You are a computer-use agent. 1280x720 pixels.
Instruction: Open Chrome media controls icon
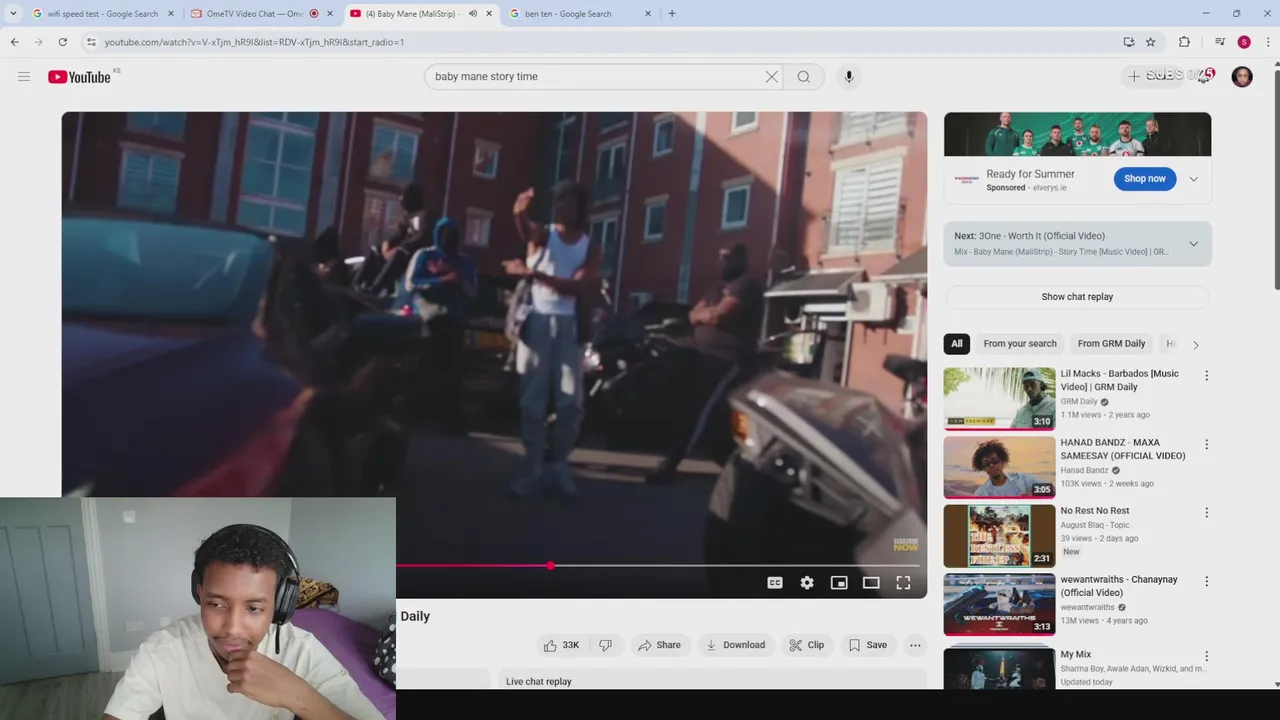[x=1220, y=42]
